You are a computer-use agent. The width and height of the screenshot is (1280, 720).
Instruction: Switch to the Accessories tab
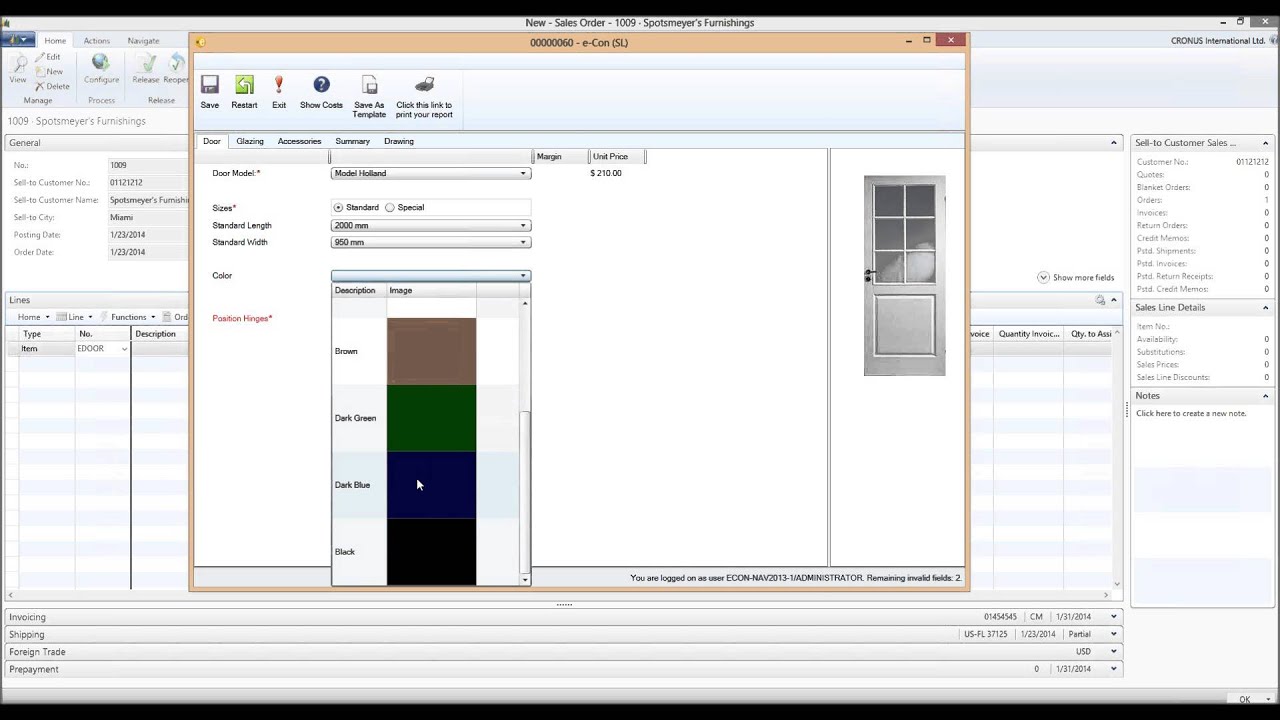pyautogui.click(x=299, y=141)
